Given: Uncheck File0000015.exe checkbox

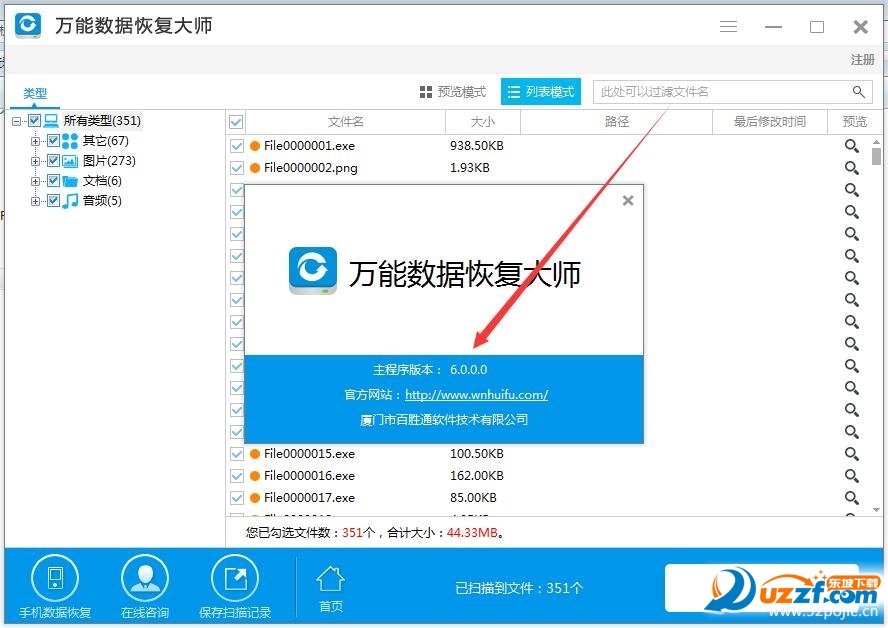Looking at the screenshot, I should (237, 454).
